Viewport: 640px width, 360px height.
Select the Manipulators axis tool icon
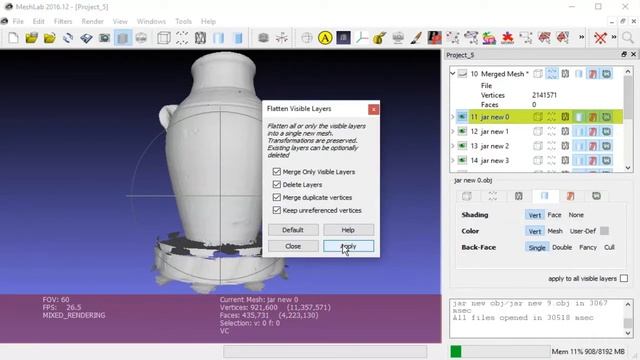(x=362, y=38)
